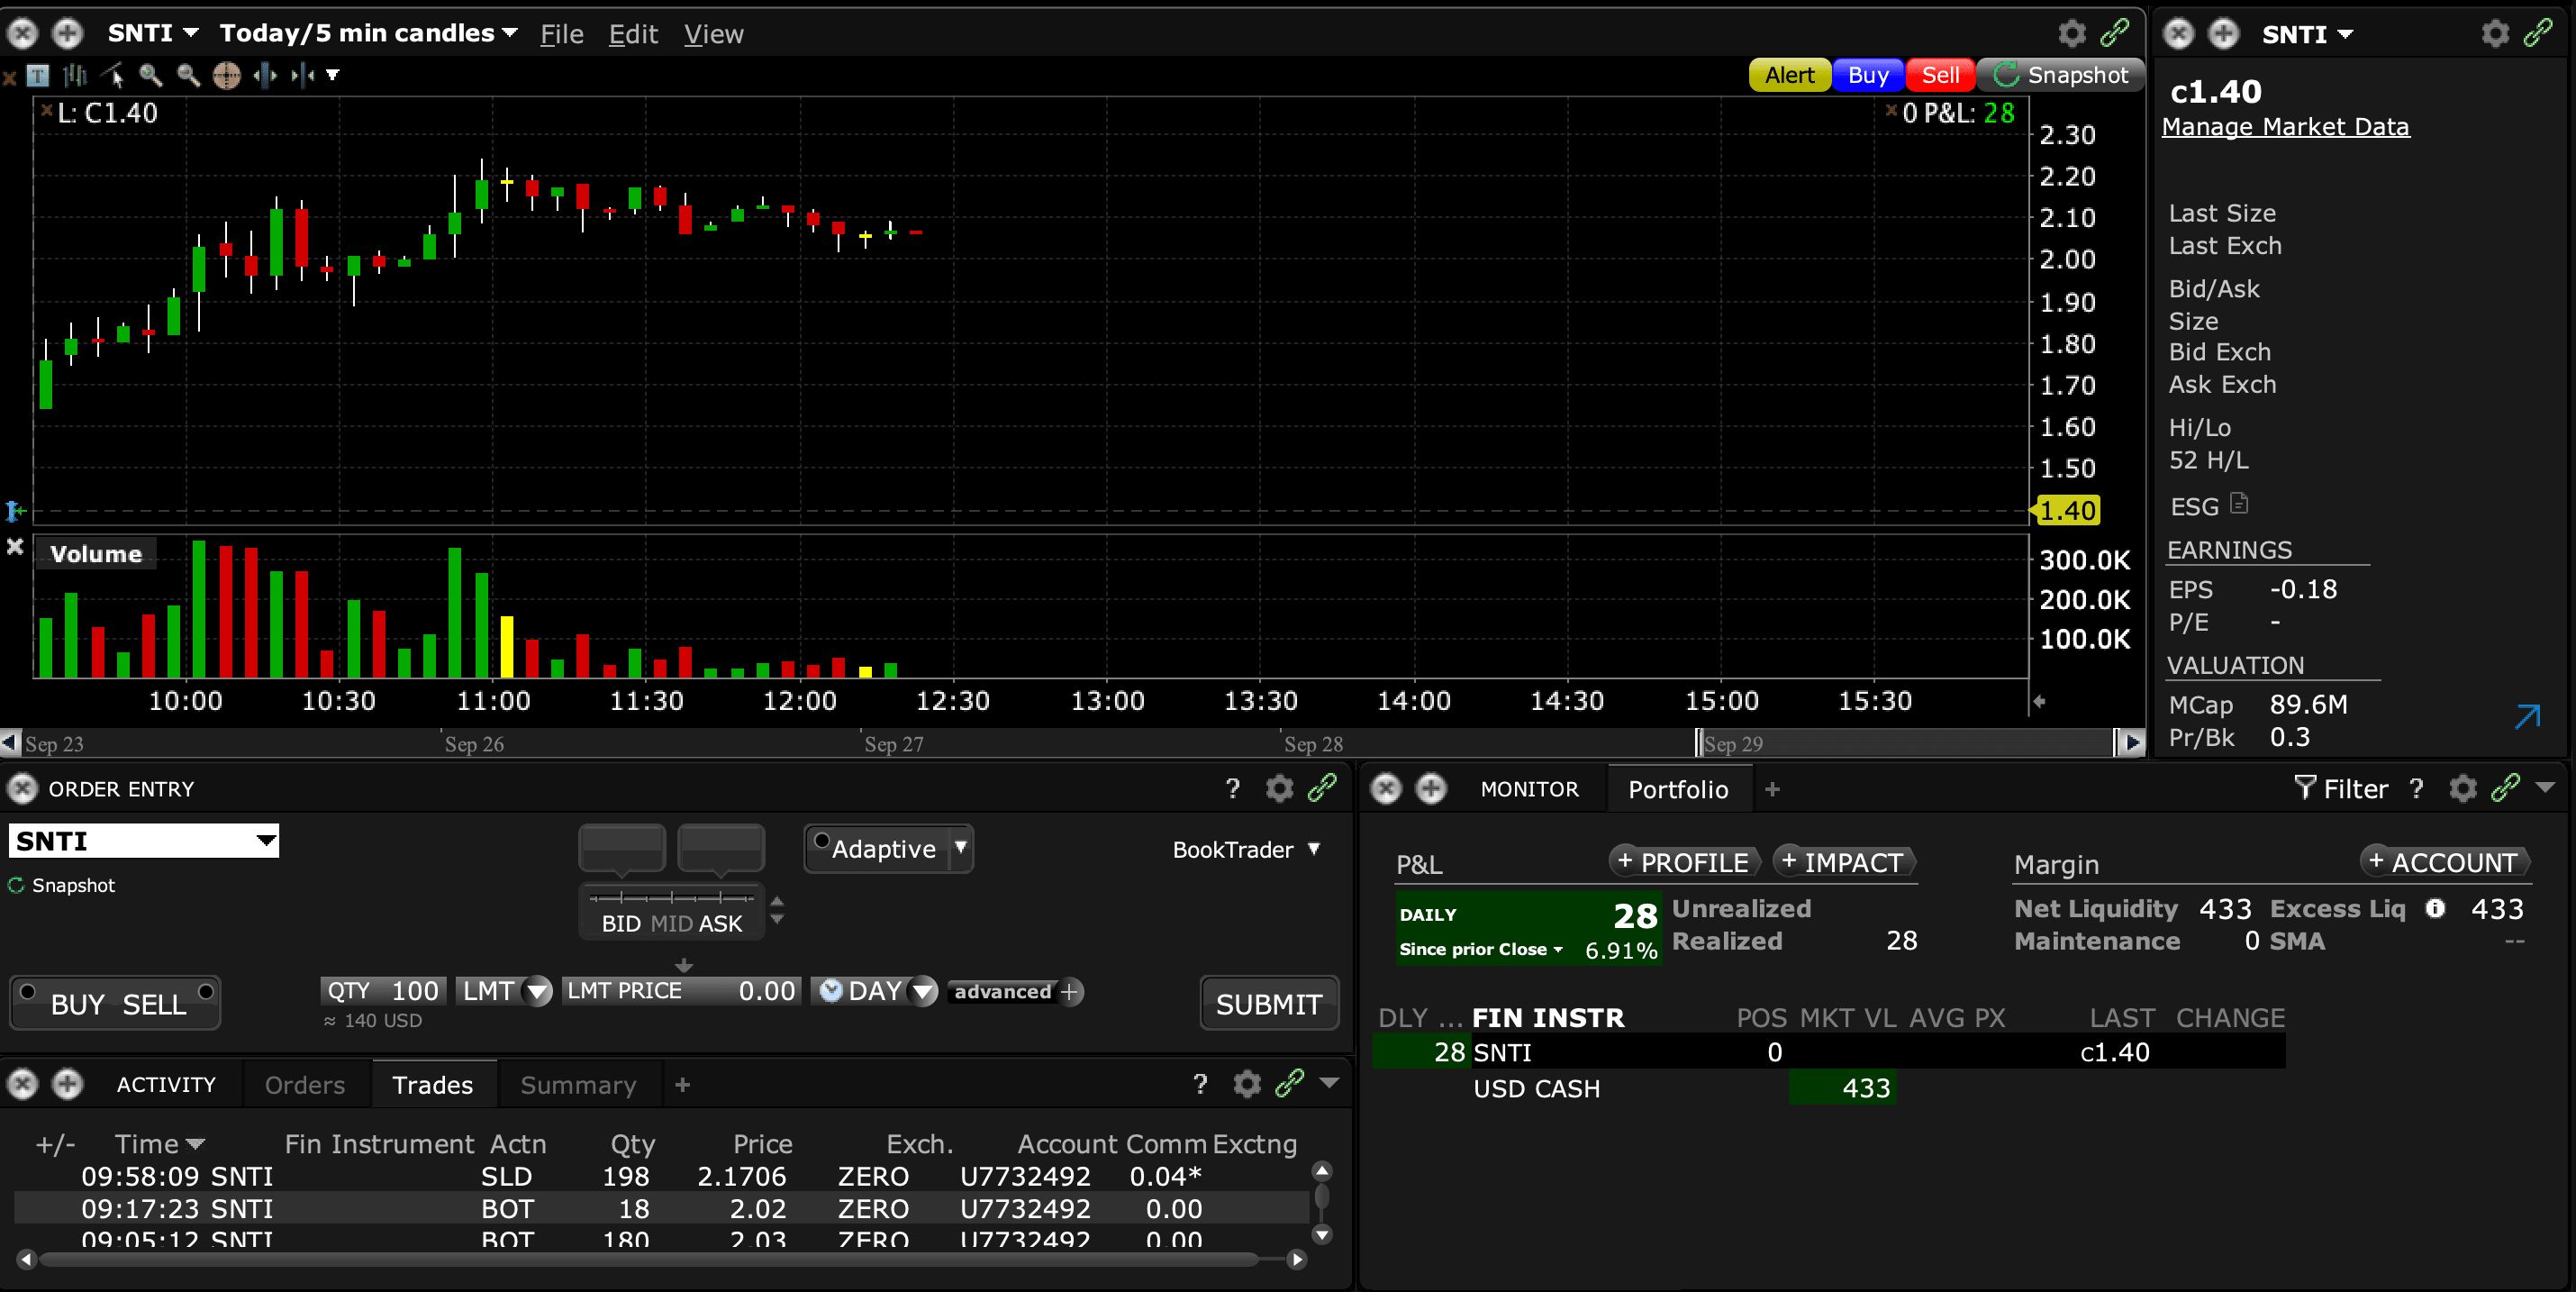Open the LMT order type dropdown
The height and width of the screenshot is (1292, 2576).
coord(537,992)
